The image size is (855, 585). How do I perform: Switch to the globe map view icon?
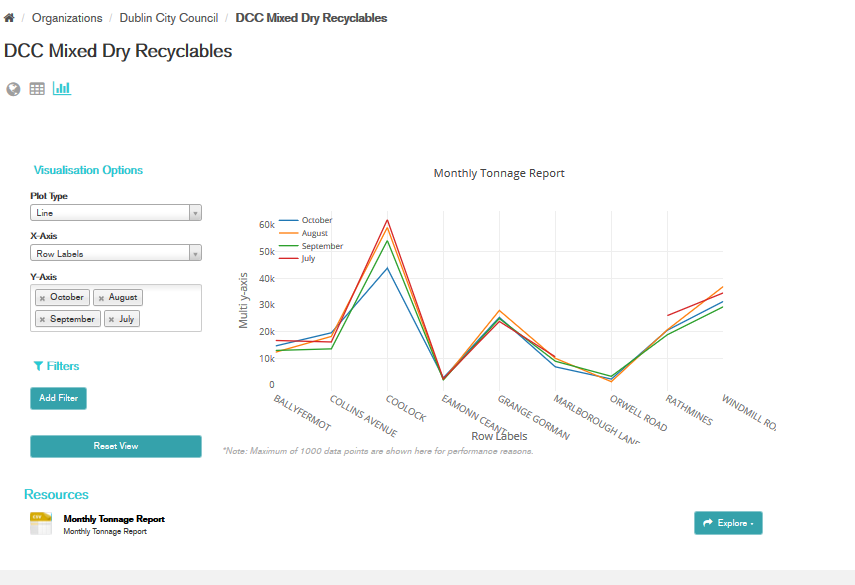click(x=13, y=89)
